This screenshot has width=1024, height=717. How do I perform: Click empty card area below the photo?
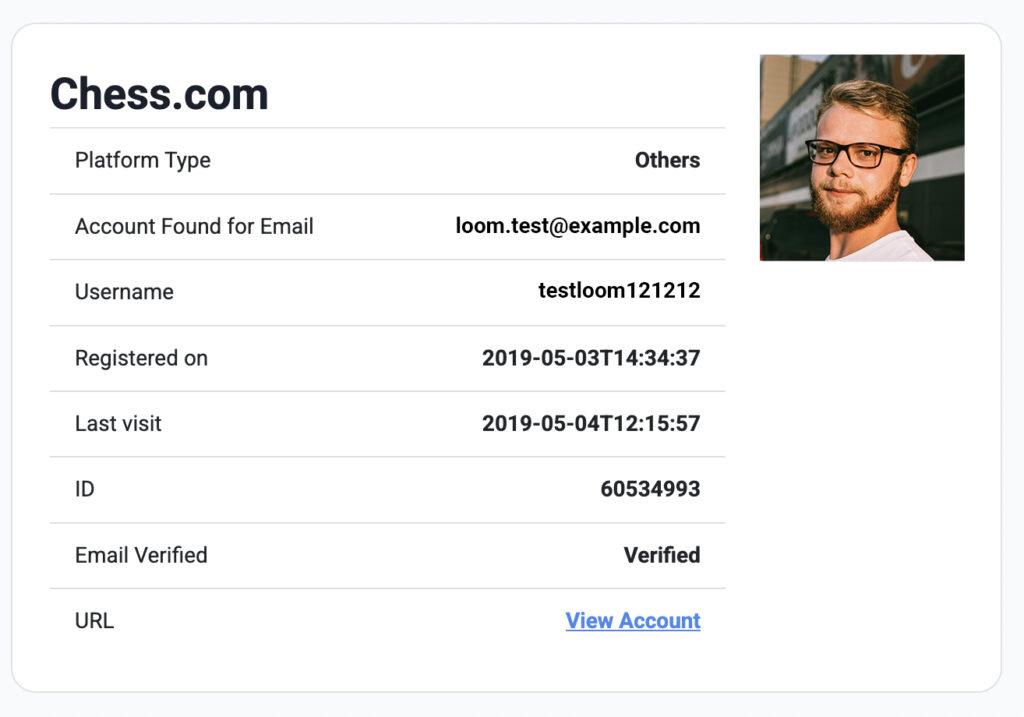tap(862, 457)
